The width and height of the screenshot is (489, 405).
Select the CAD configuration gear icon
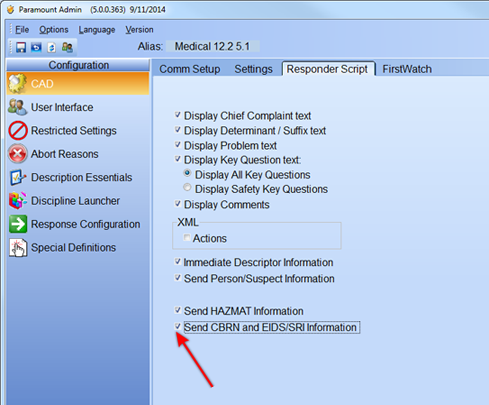[17, 83]
